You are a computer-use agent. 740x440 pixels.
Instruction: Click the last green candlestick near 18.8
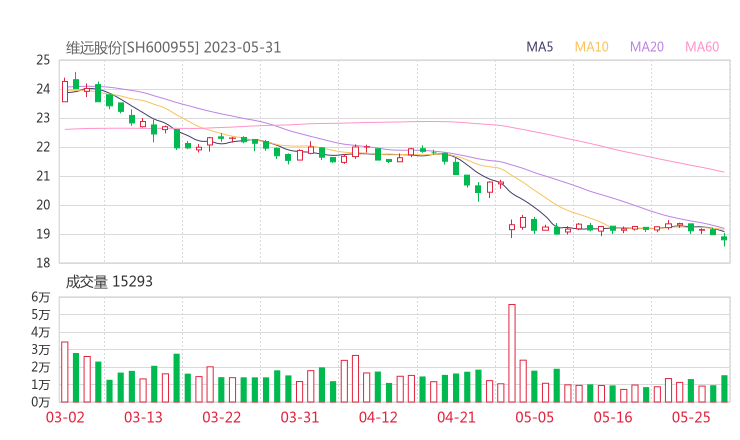(x=724, y=239)
